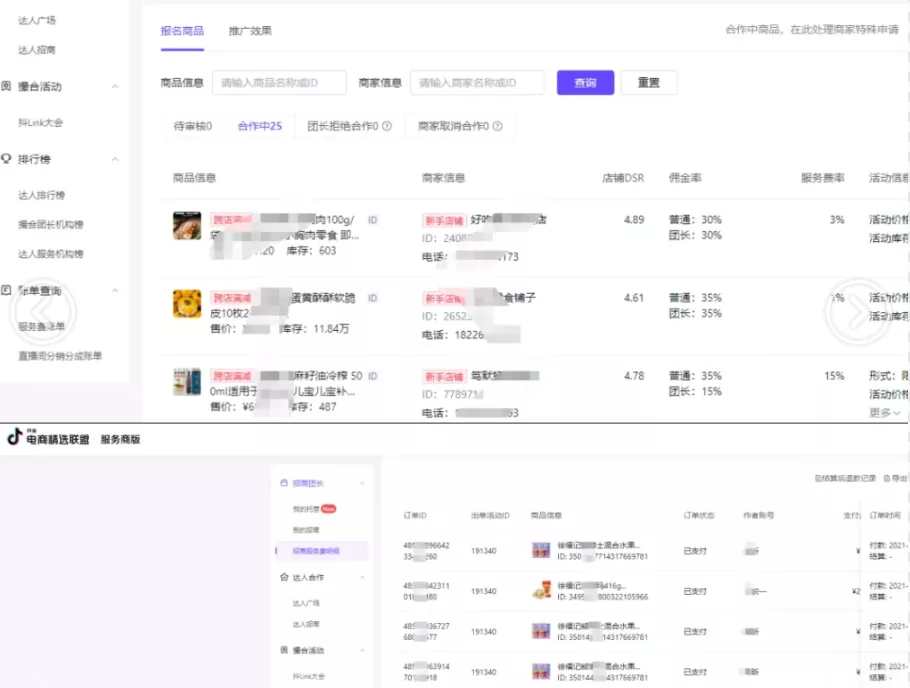
Task: Click info icon next to 团长拒绝合作0
Action: tap(389, 126)
